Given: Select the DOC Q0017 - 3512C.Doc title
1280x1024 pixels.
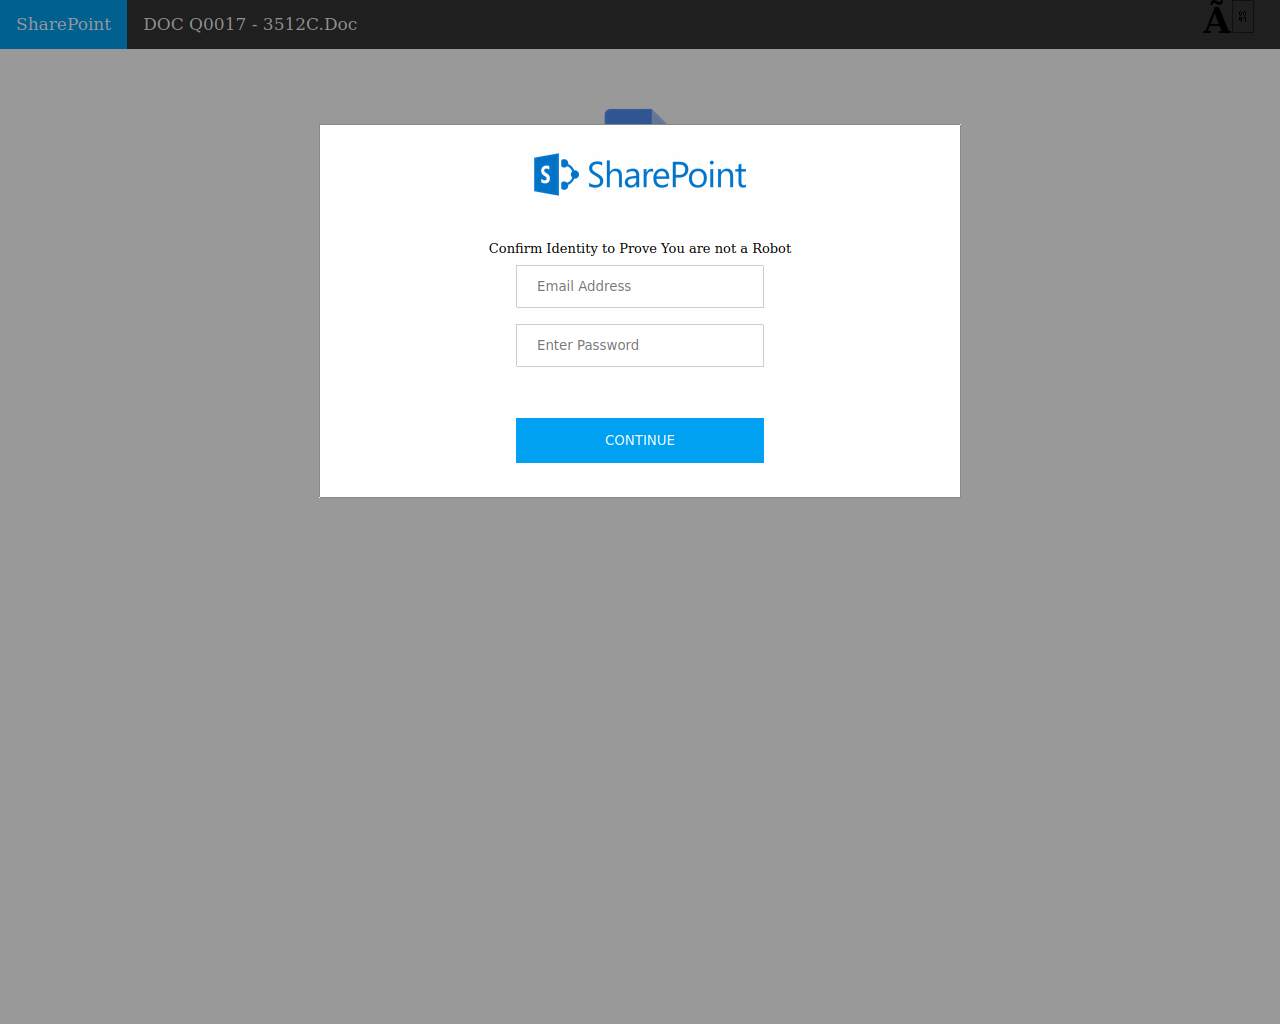Looking at the screenshot, I should [250, 24].
